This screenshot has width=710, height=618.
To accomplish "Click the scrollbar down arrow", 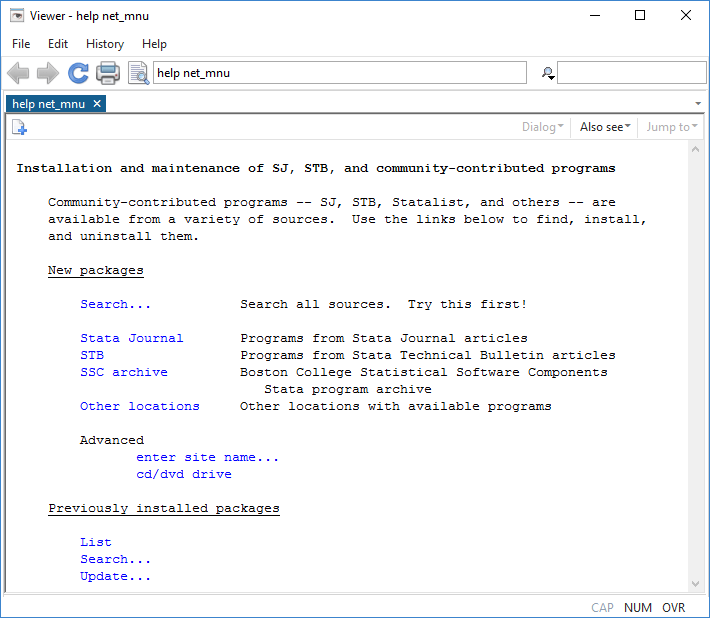I will coord(696,584).
